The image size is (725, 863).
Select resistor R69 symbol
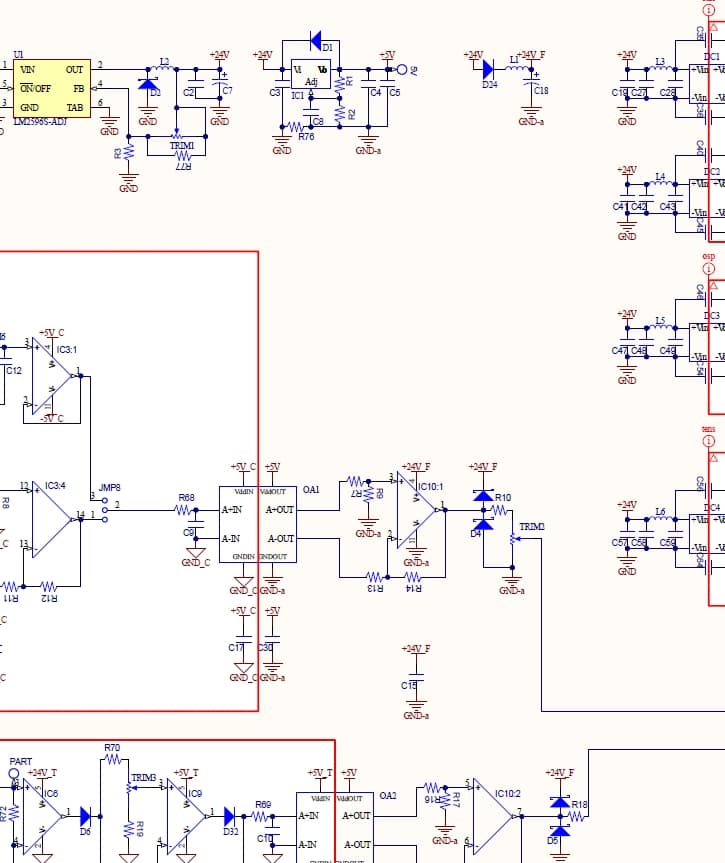pyautogui.click(x=259, y=816)
